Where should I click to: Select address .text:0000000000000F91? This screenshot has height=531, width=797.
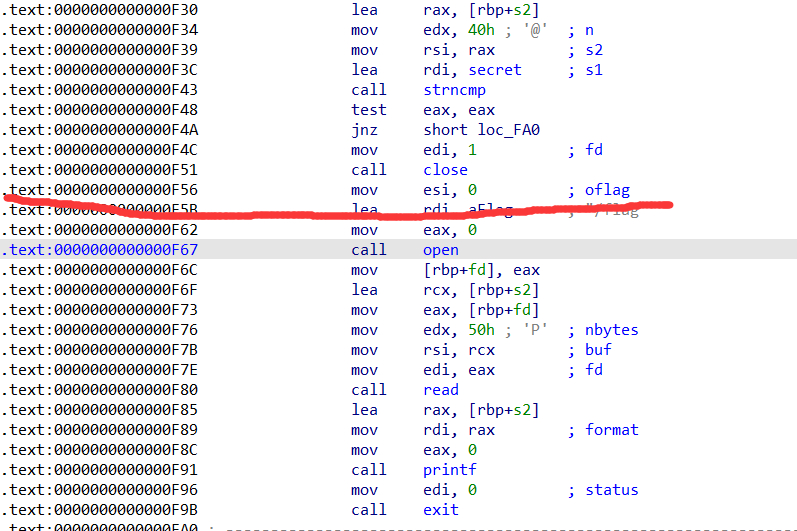(100, 470)
